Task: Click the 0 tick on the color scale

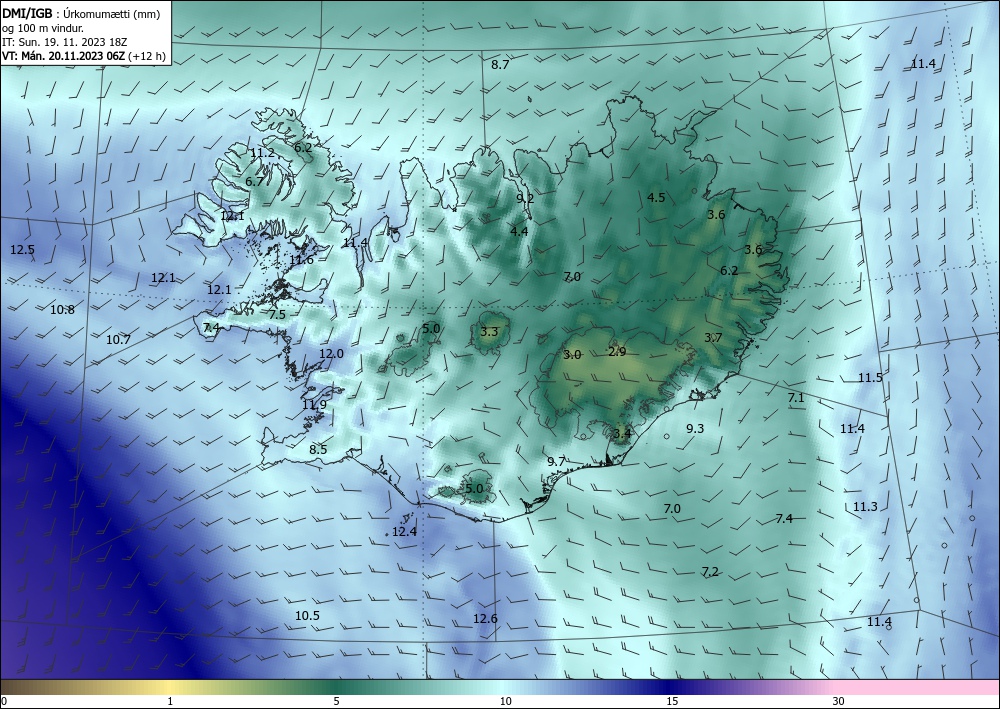Action: [4, 701]
